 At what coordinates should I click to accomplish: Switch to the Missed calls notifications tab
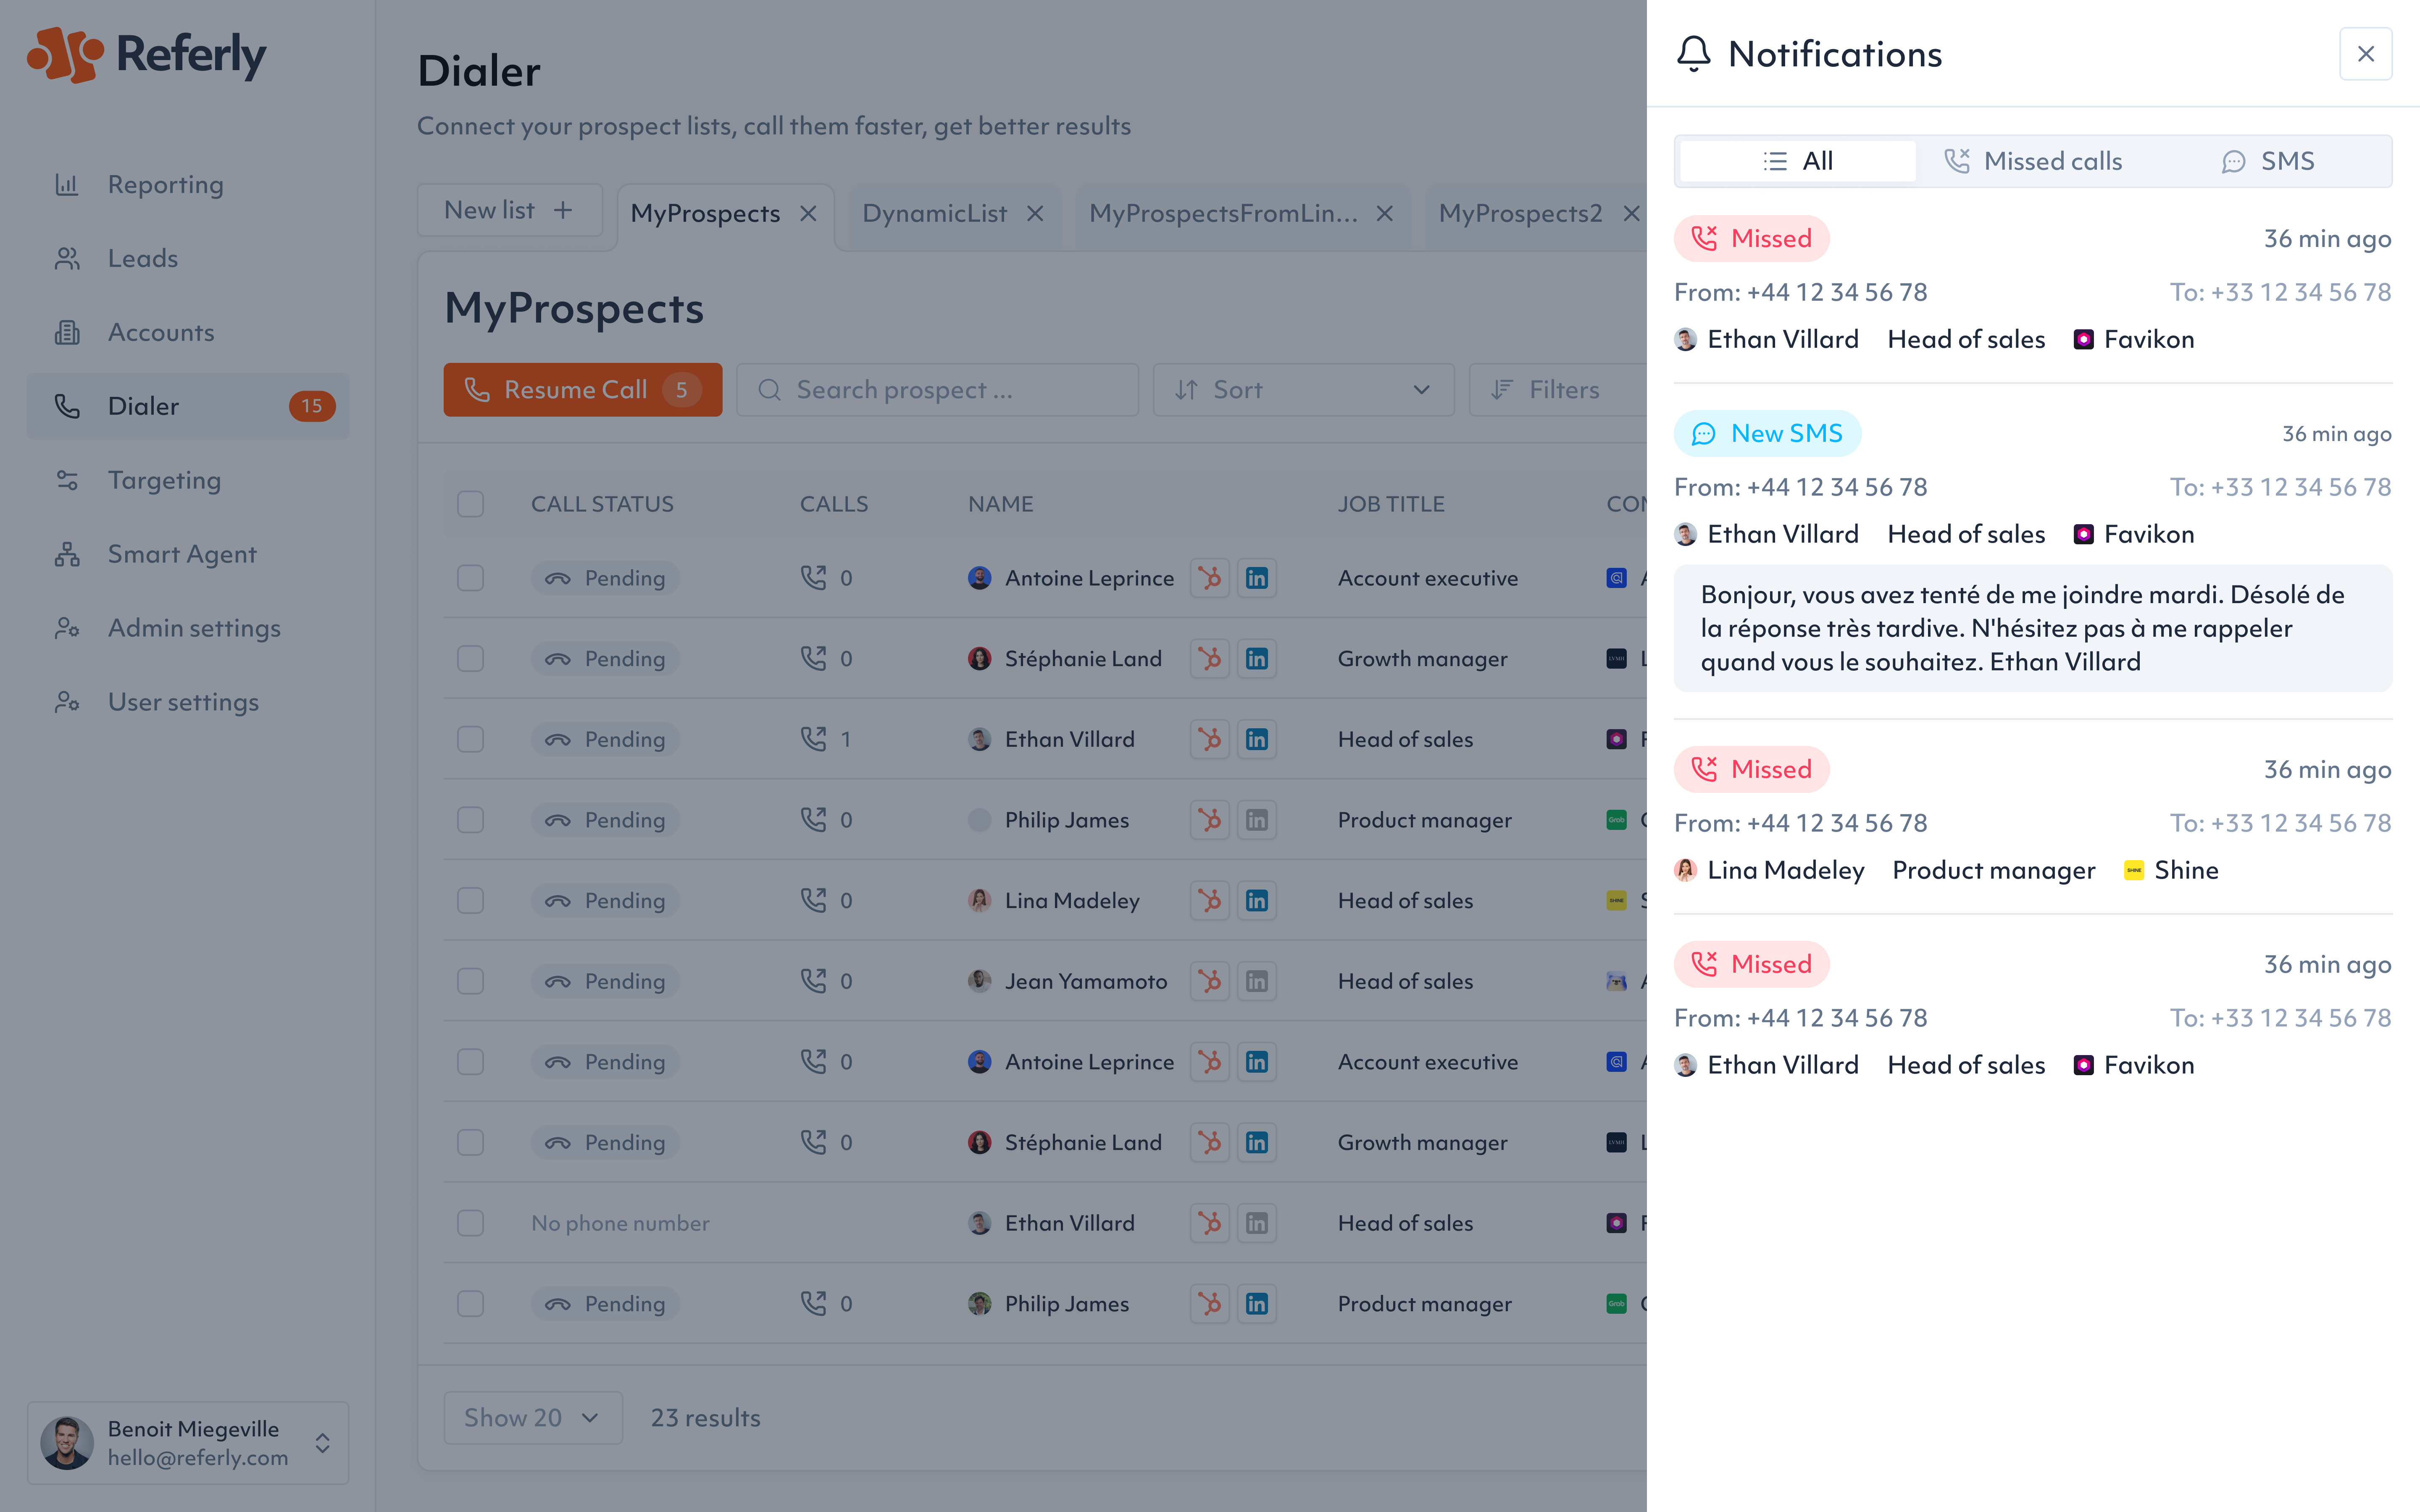(x=2033, y=161)
